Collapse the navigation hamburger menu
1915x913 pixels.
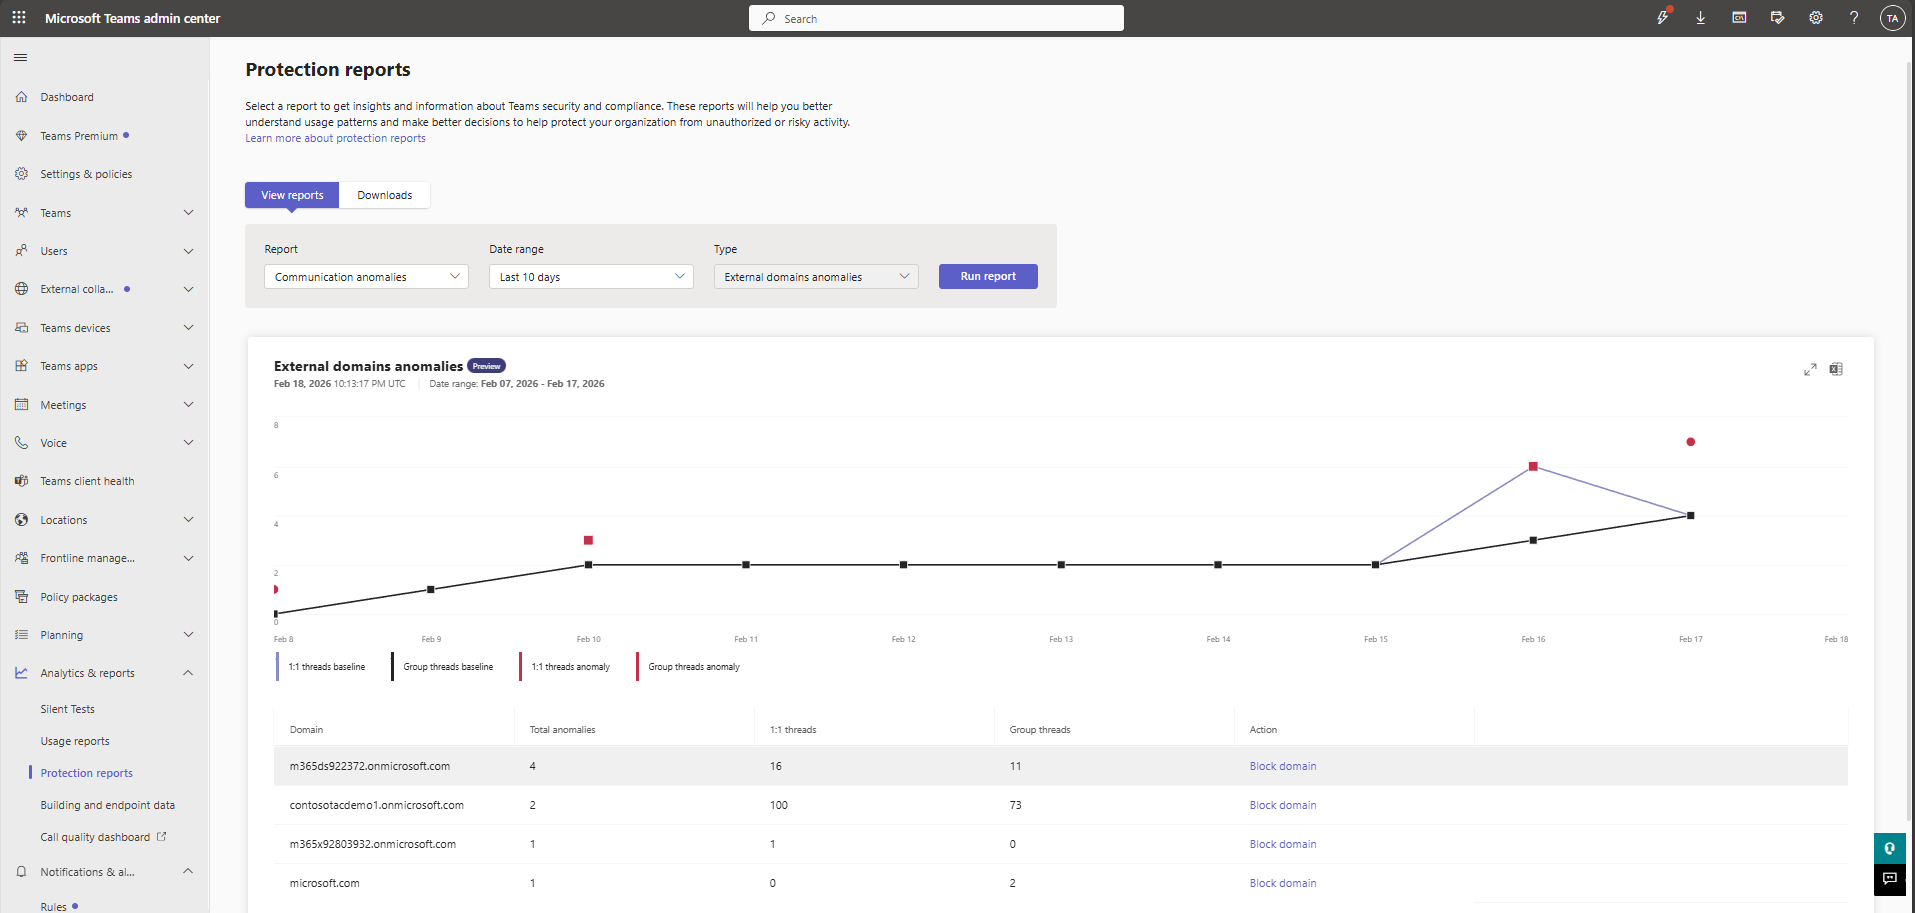pyautogui.click(x=20, y=58)
